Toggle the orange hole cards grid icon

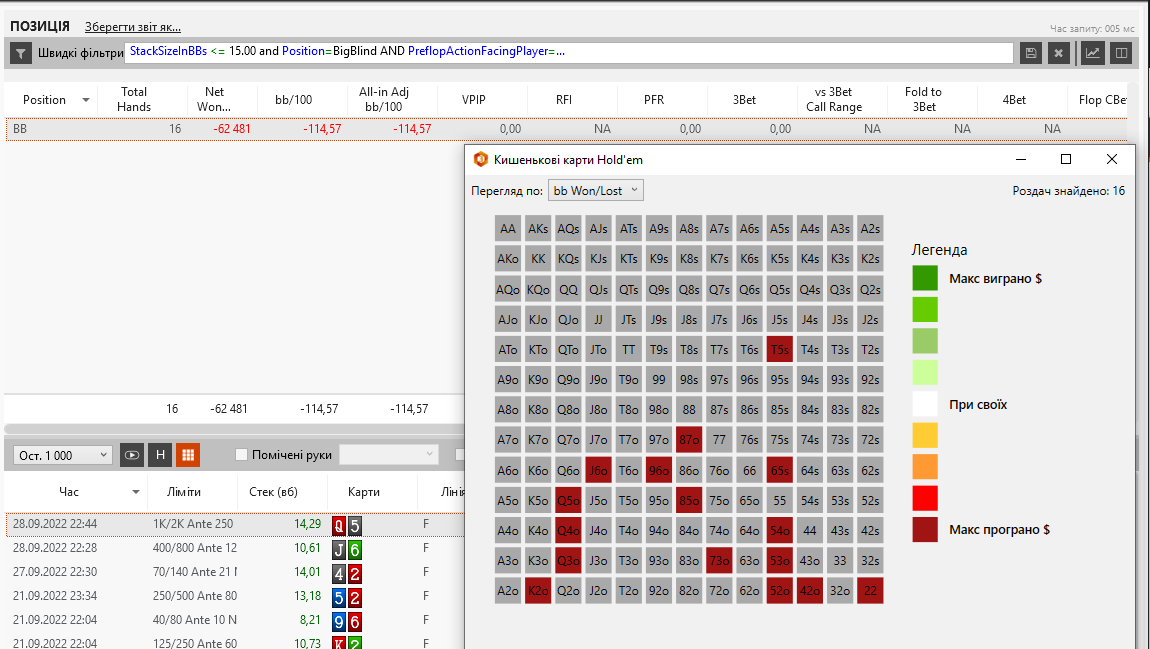pos(188,455)
